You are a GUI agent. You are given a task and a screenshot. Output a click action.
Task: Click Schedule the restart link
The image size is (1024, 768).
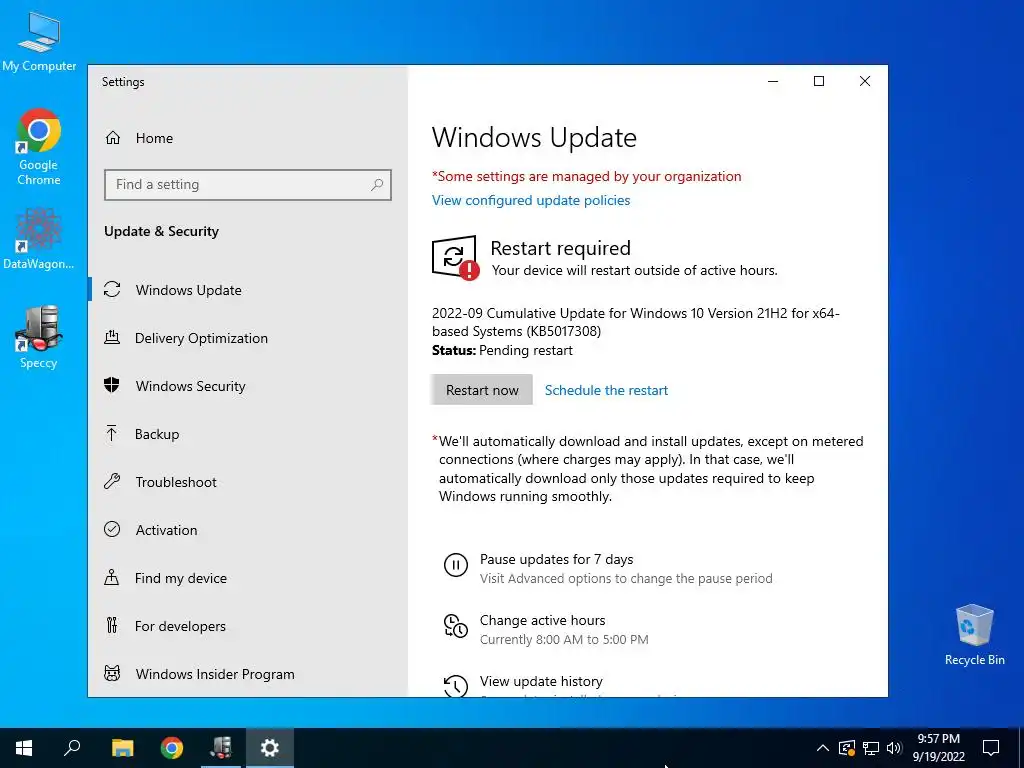[x=606, y=390]
